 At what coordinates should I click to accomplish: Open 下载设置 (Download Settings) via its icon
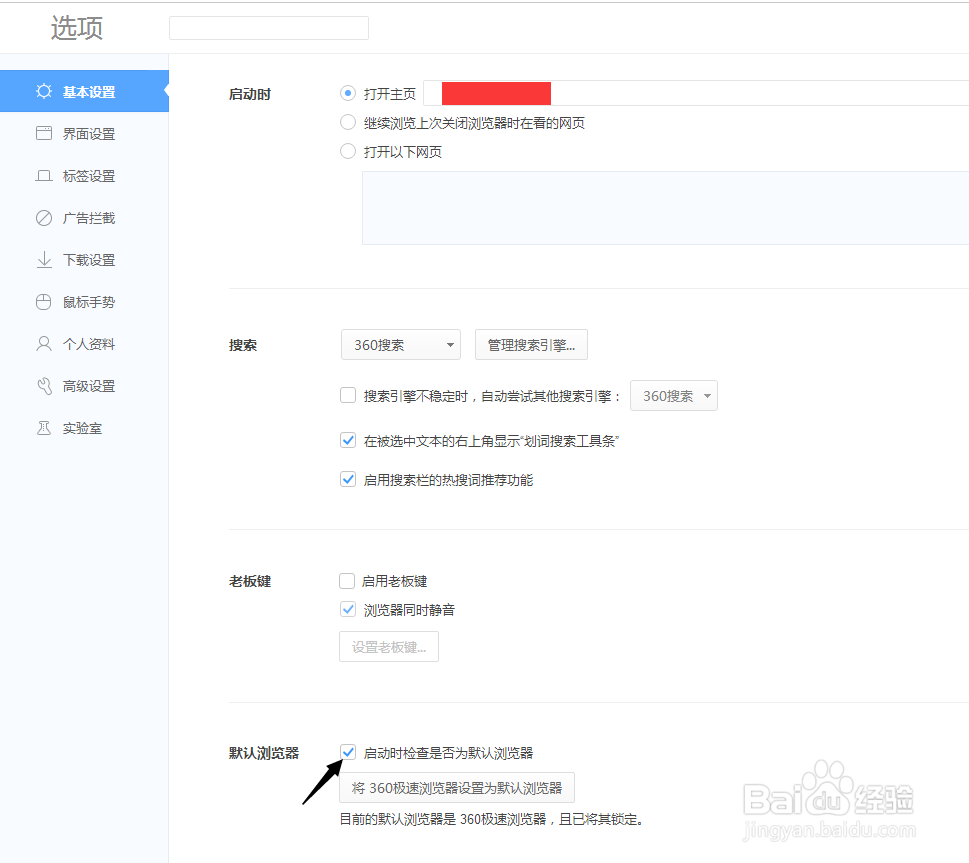43,259
